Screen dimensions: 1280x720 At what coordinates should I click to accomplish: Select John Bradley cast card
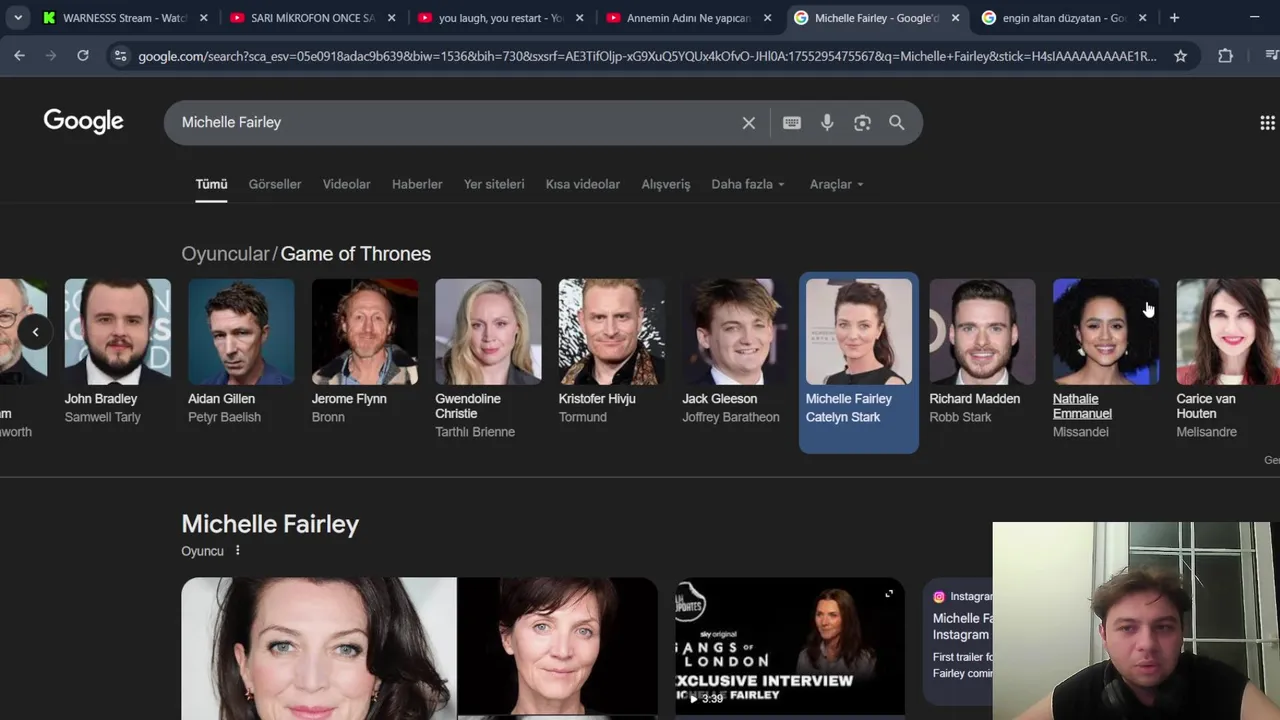click(117, 352)
